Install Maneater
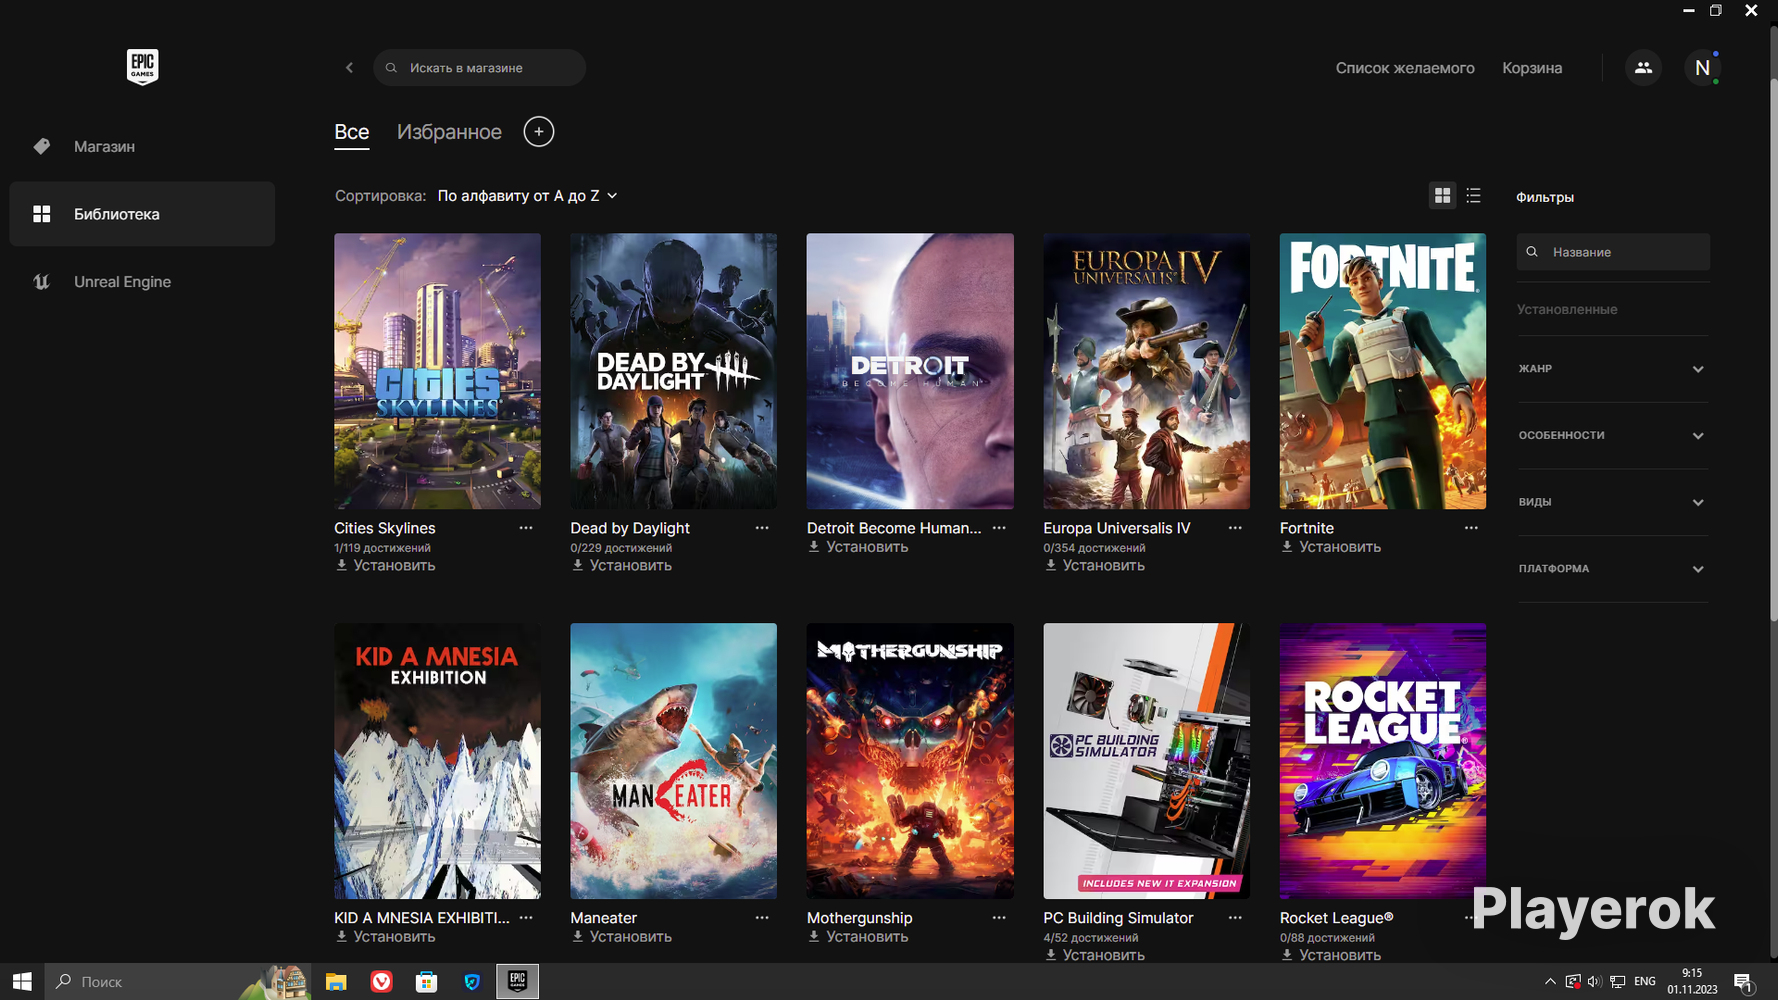Image resolution: width=1778 pixels, height=1000 pixels. coord(621,937)
